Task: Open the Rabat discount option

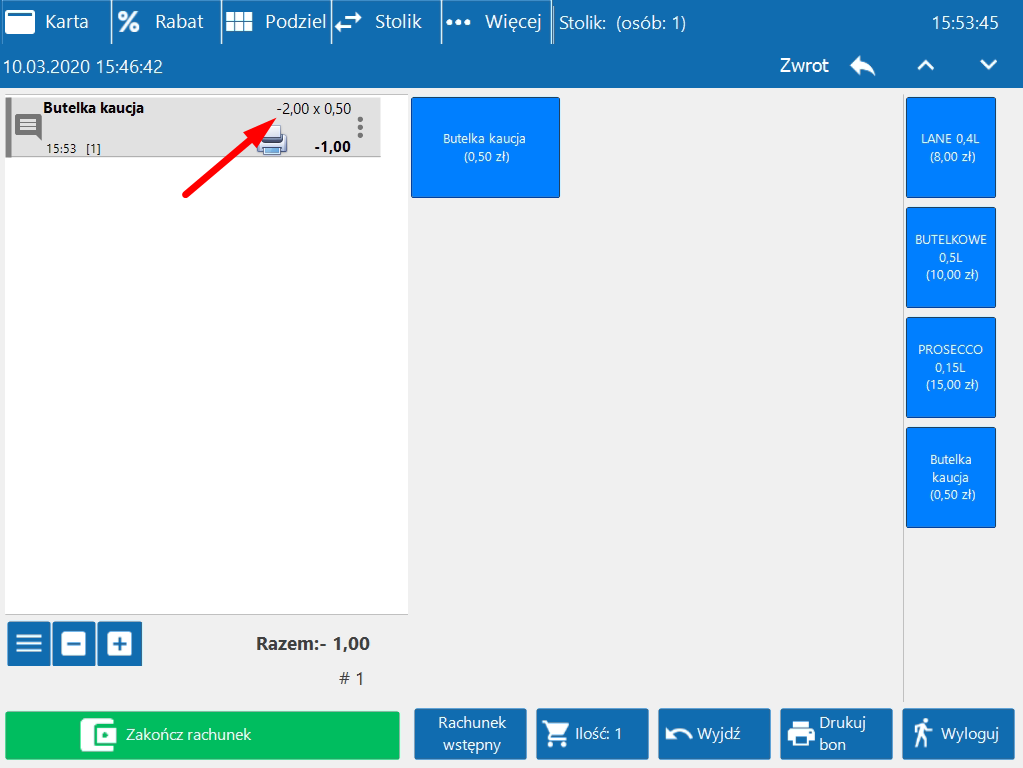Action: pyautogui.click(x=162, y=22)
